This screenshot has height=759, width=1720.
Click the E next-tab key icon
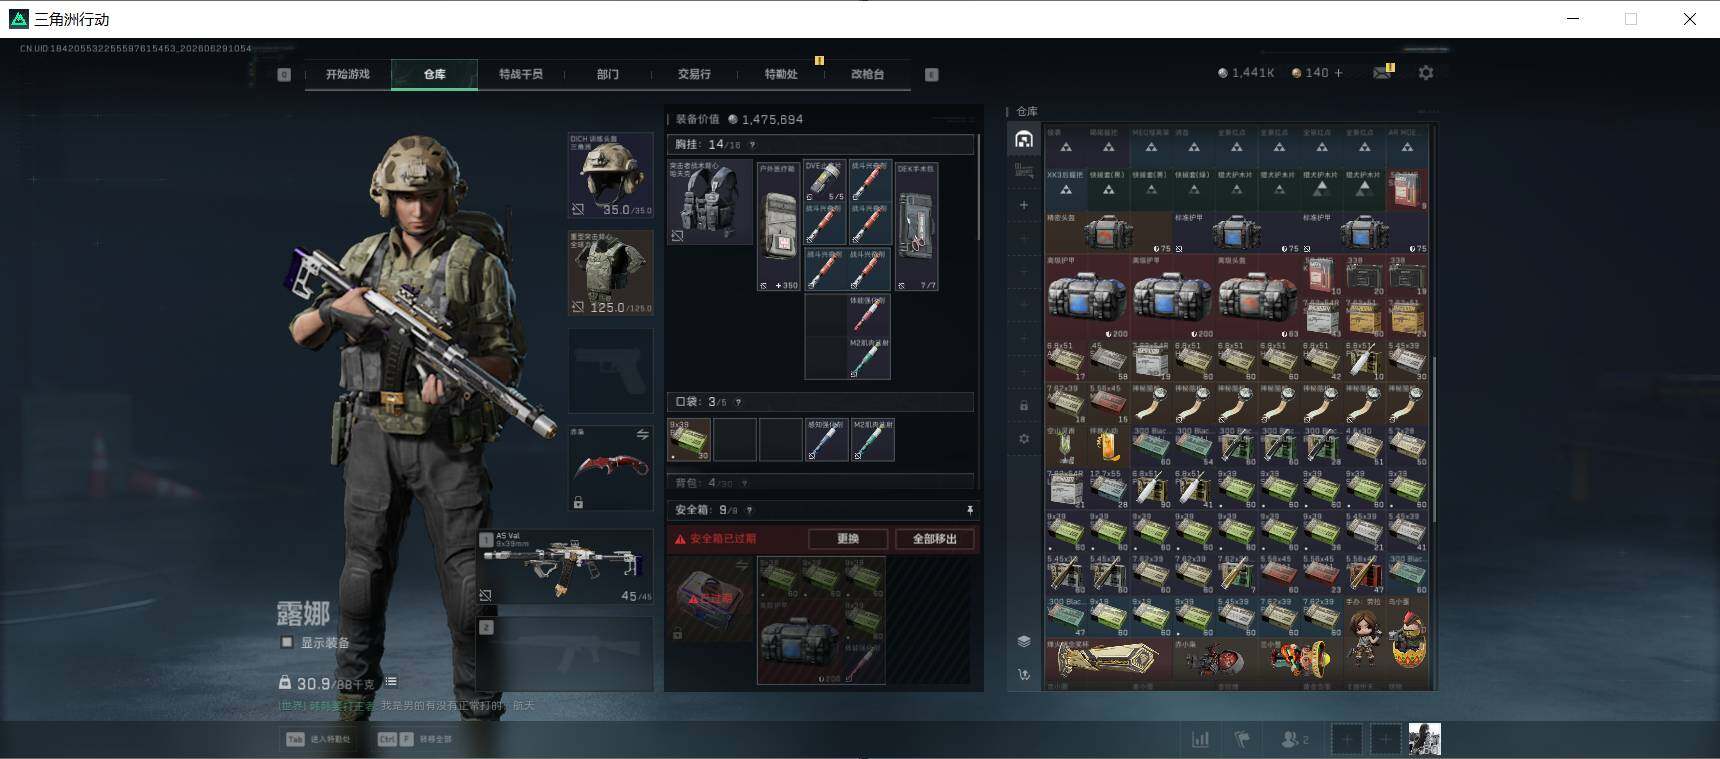[x=931, y=74]
